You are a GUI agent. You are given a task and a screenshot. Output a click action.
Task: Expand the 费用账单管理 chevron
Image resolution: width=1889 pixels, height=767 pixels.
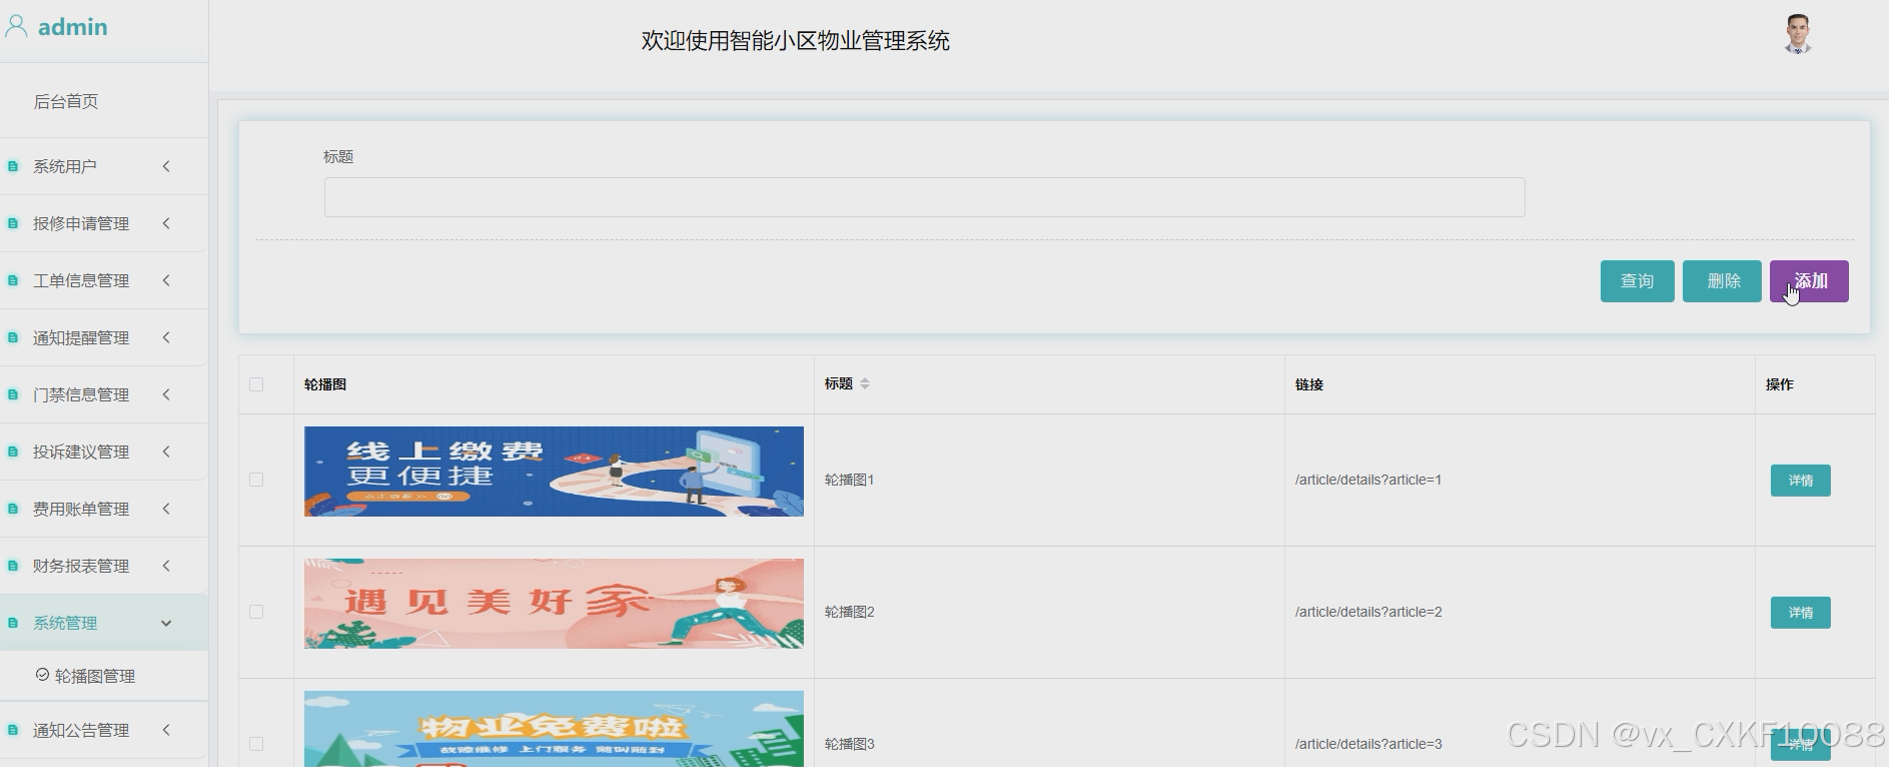point(166,508)
